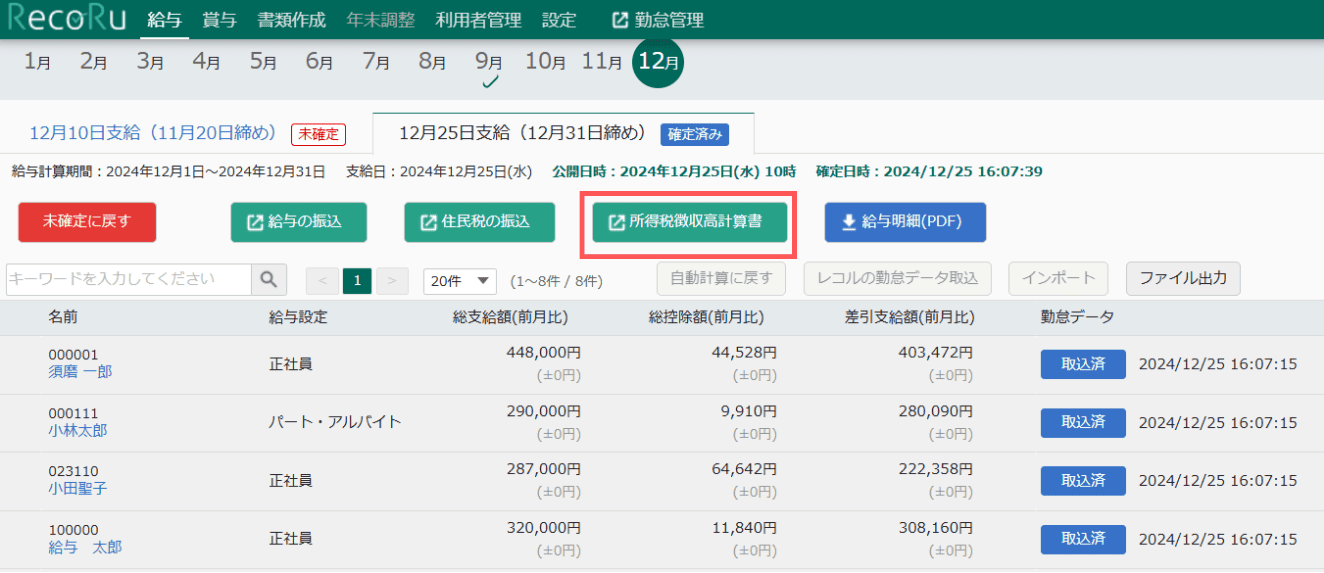Select the 6月 month
Image resolution: width=1324 pixels, height=573 pixels.
coord(319,62)
